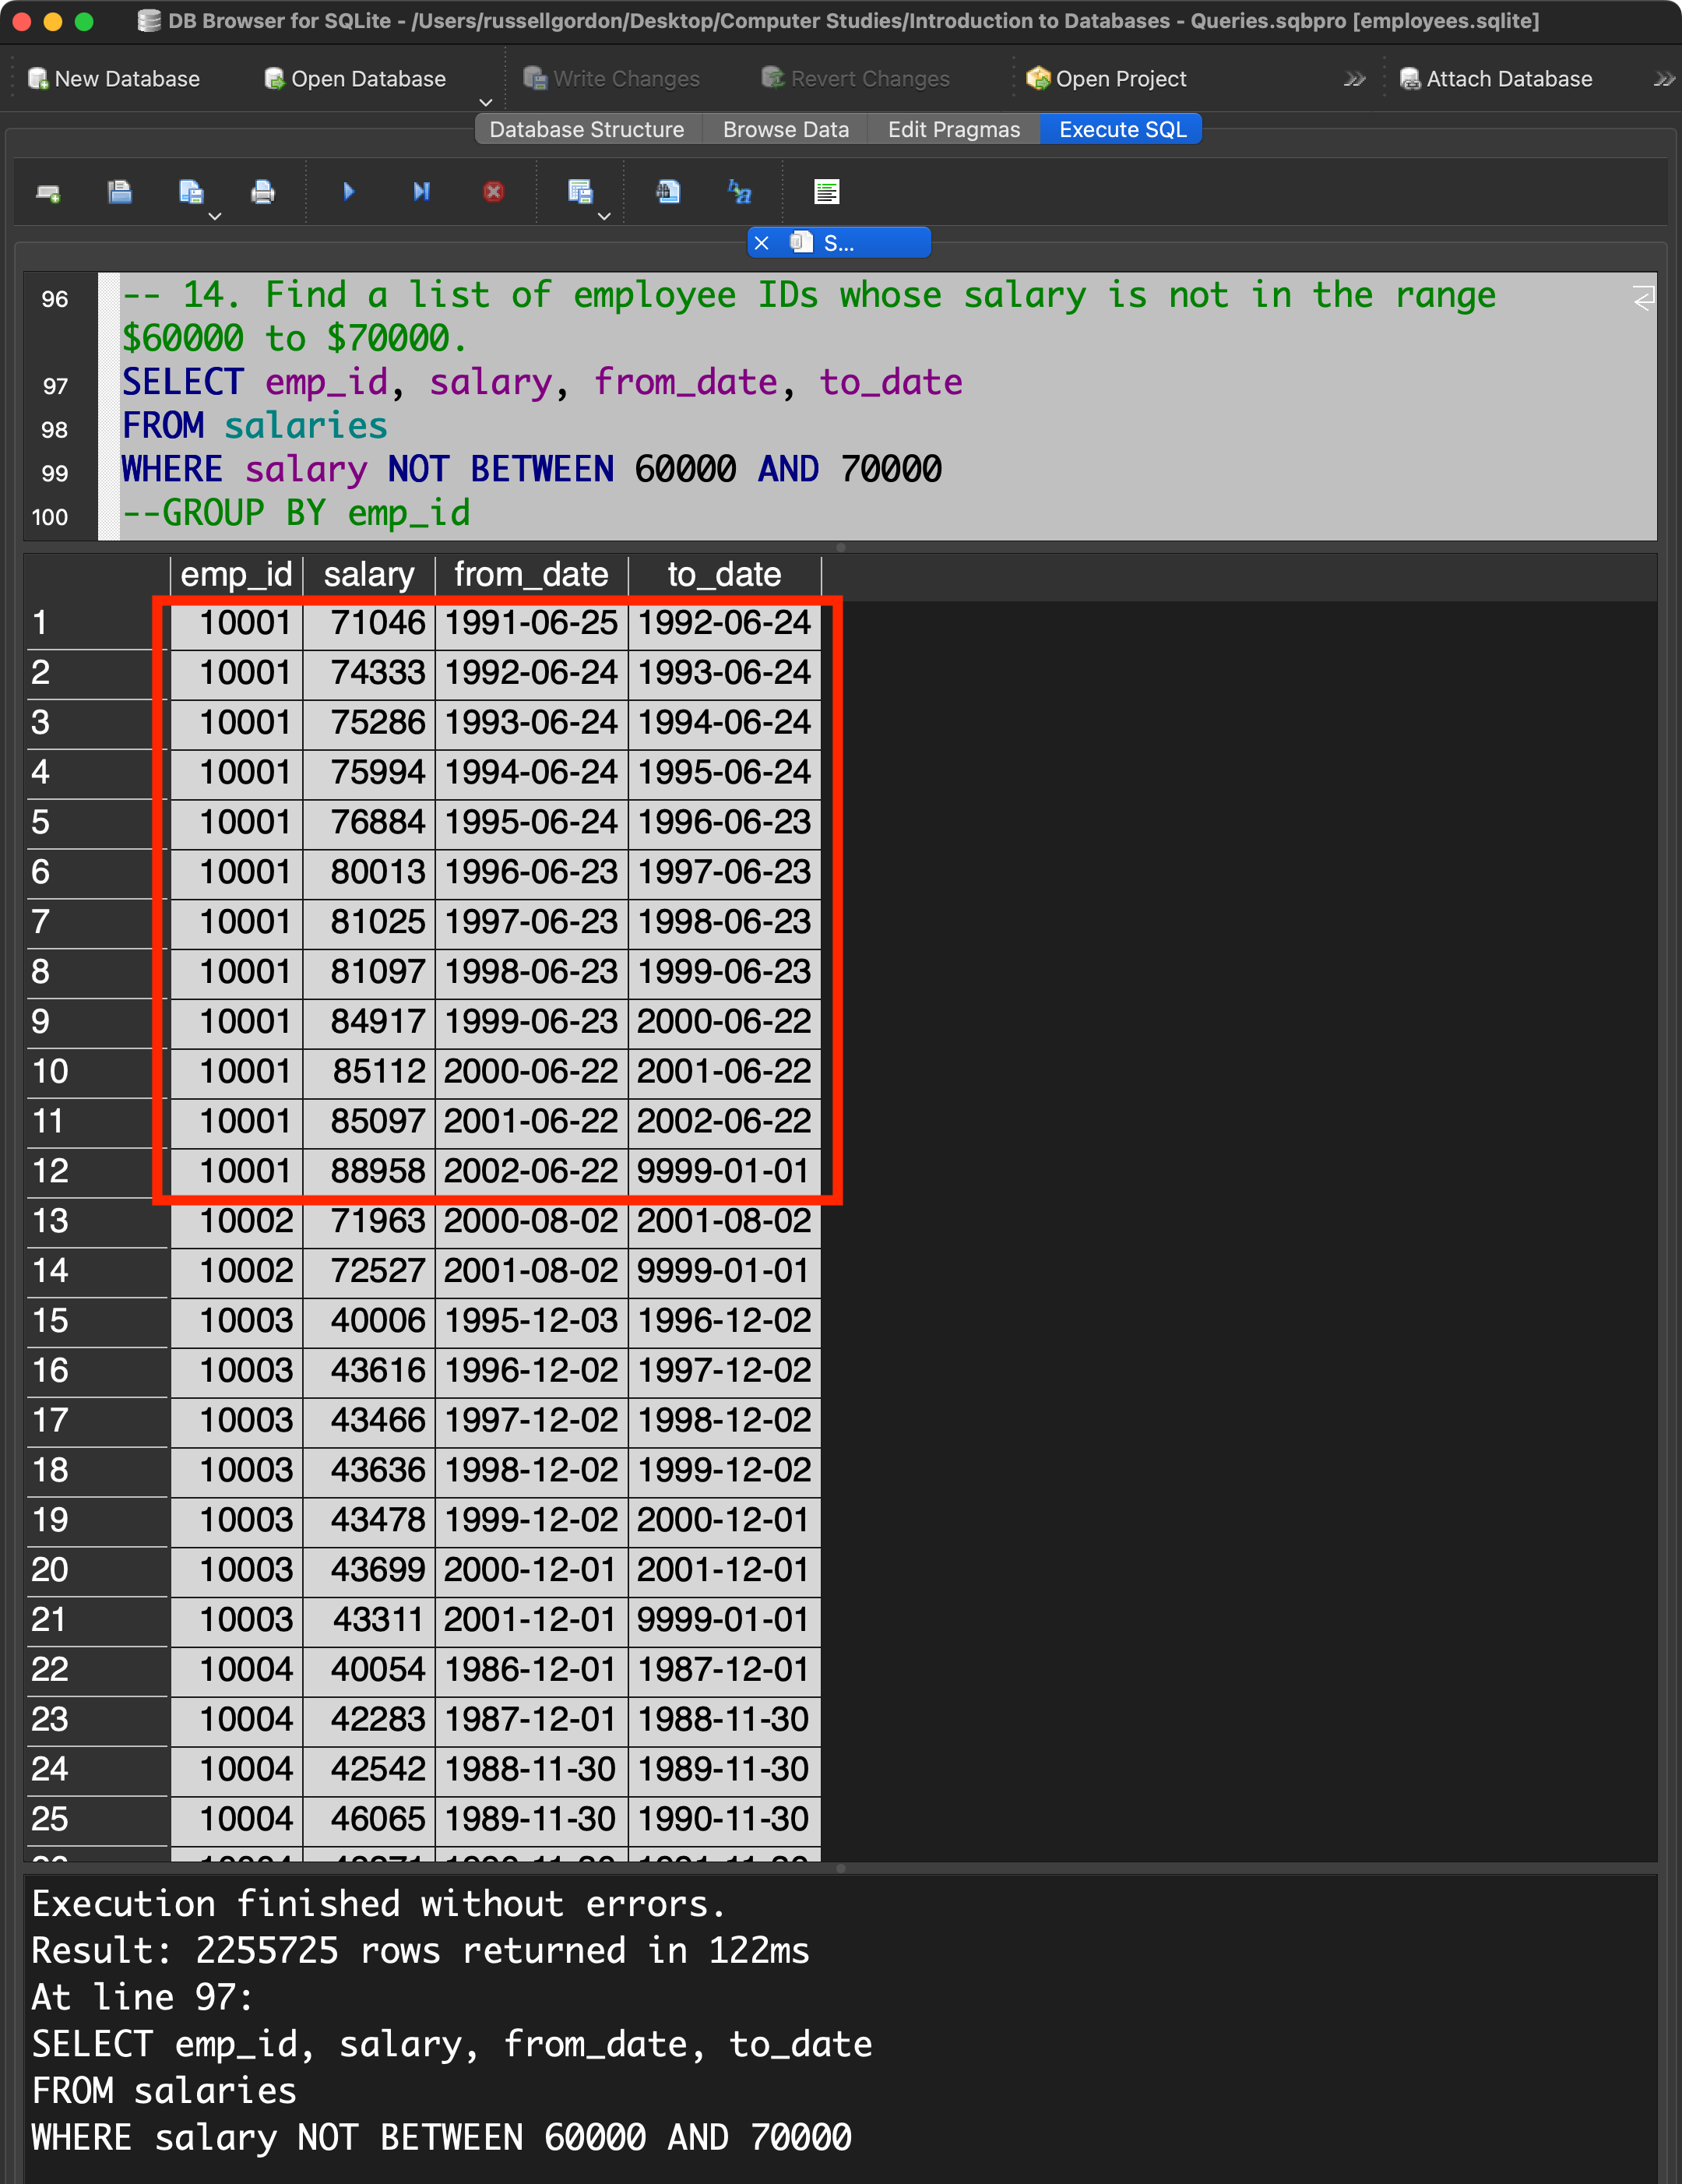Expand Save SQL file dropdown arrow
1682x2184 pixels.
pyautogui.click(x=215, y=216)
